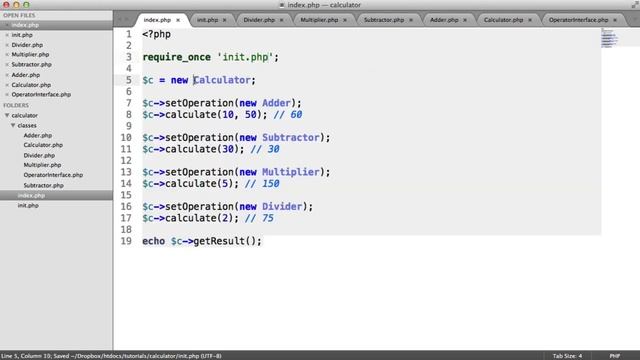Close Divider.php in Open Files list
This screenshot has width=640, height=360.
point(7,45)
